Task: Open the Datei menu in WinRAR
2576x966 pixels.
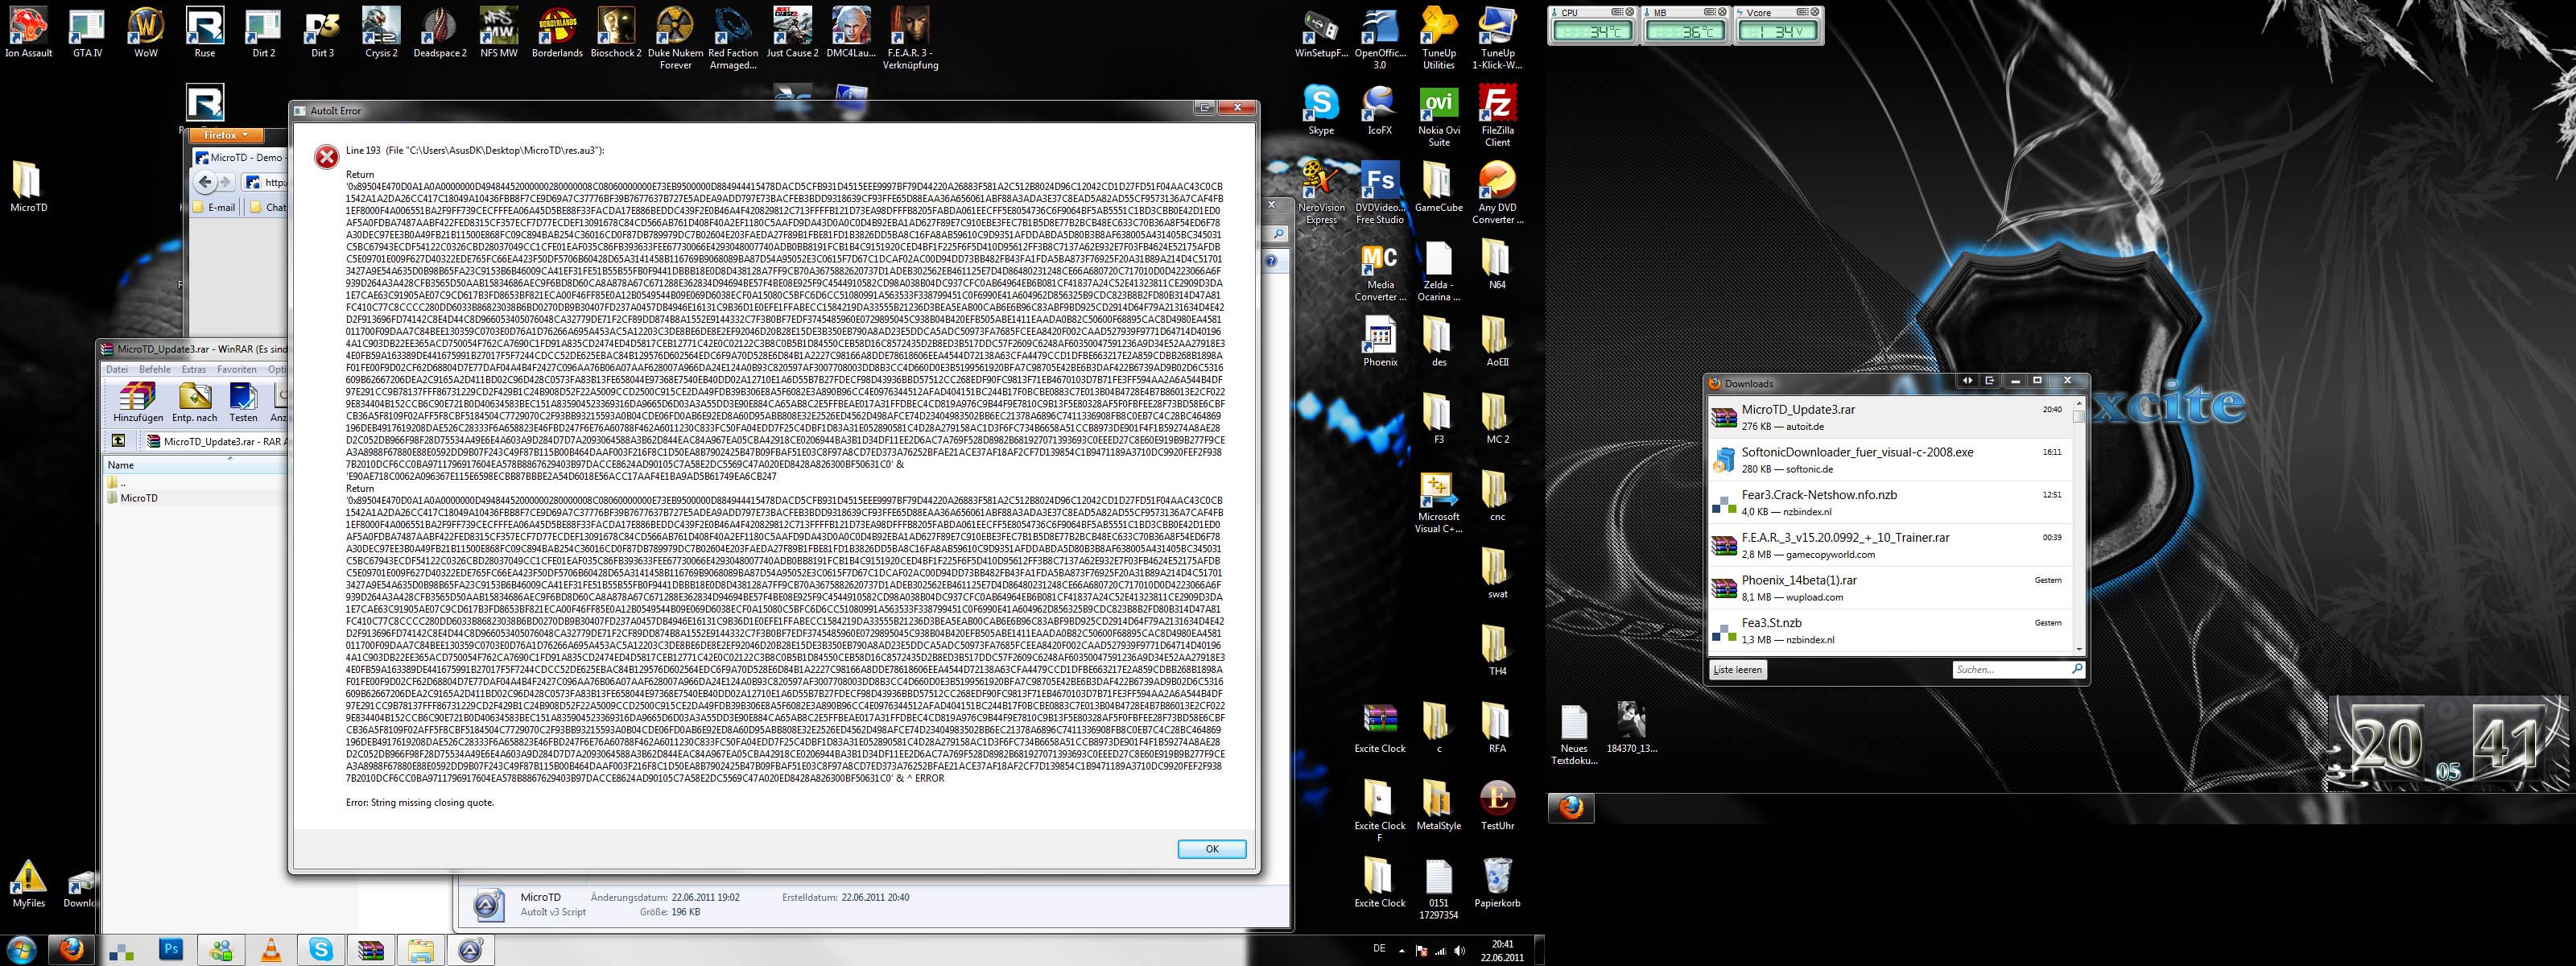Action: [x=117, y=369]
